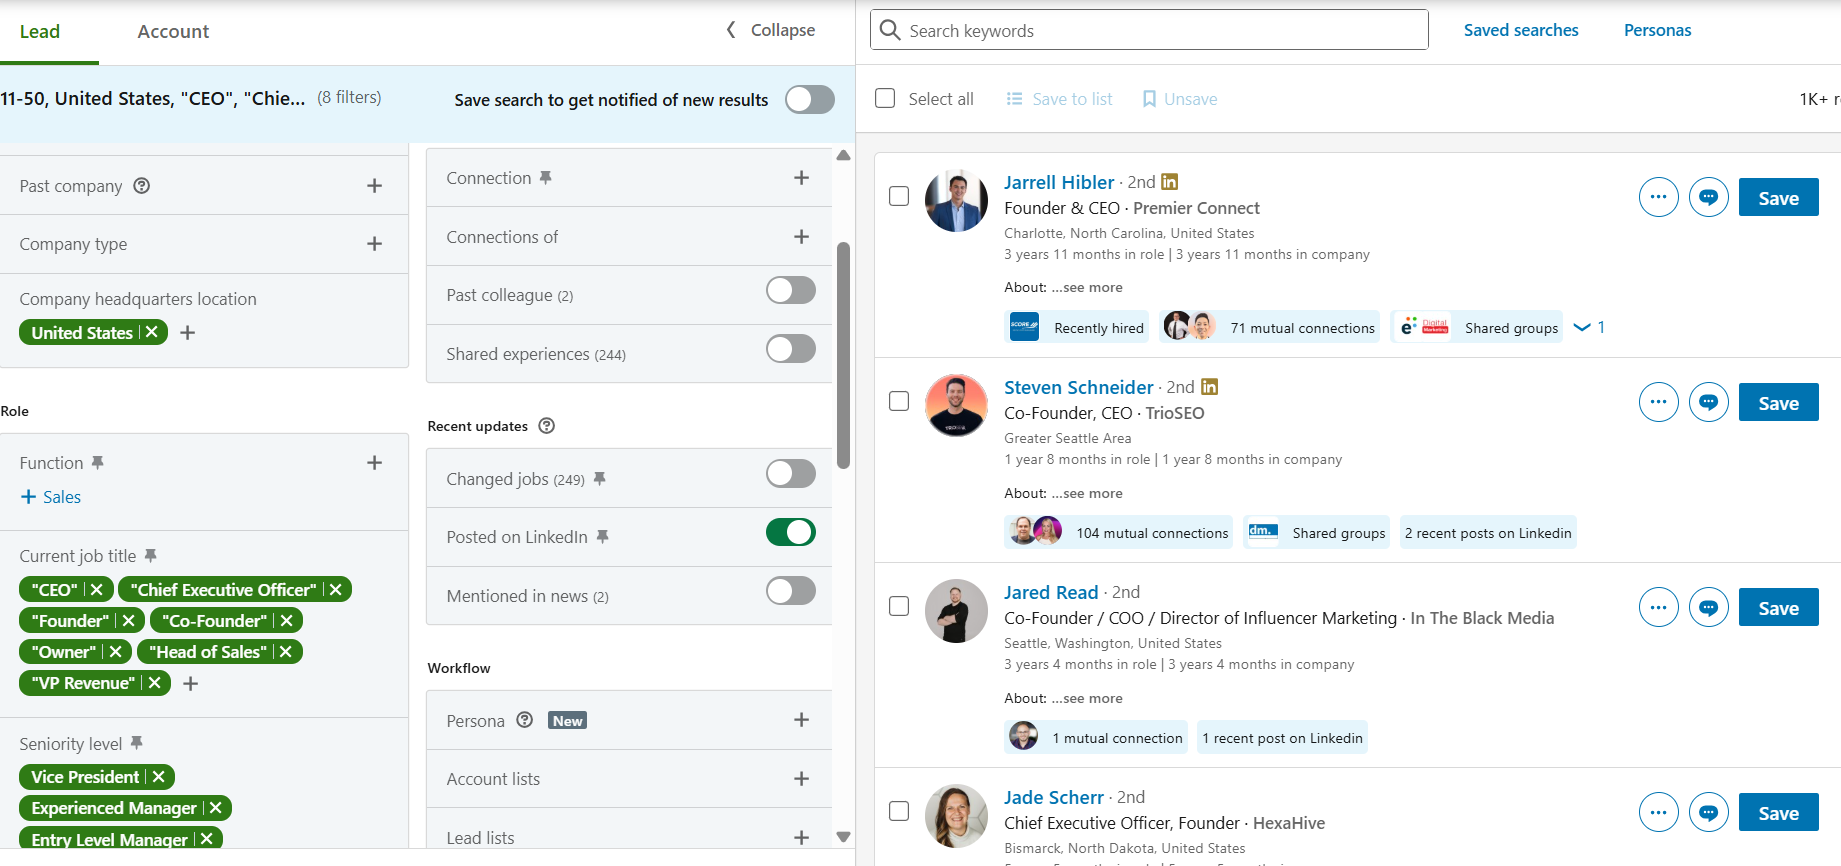1841x866 pixels.
Task: Collapse the filters panel
Action: coord(770,30)
